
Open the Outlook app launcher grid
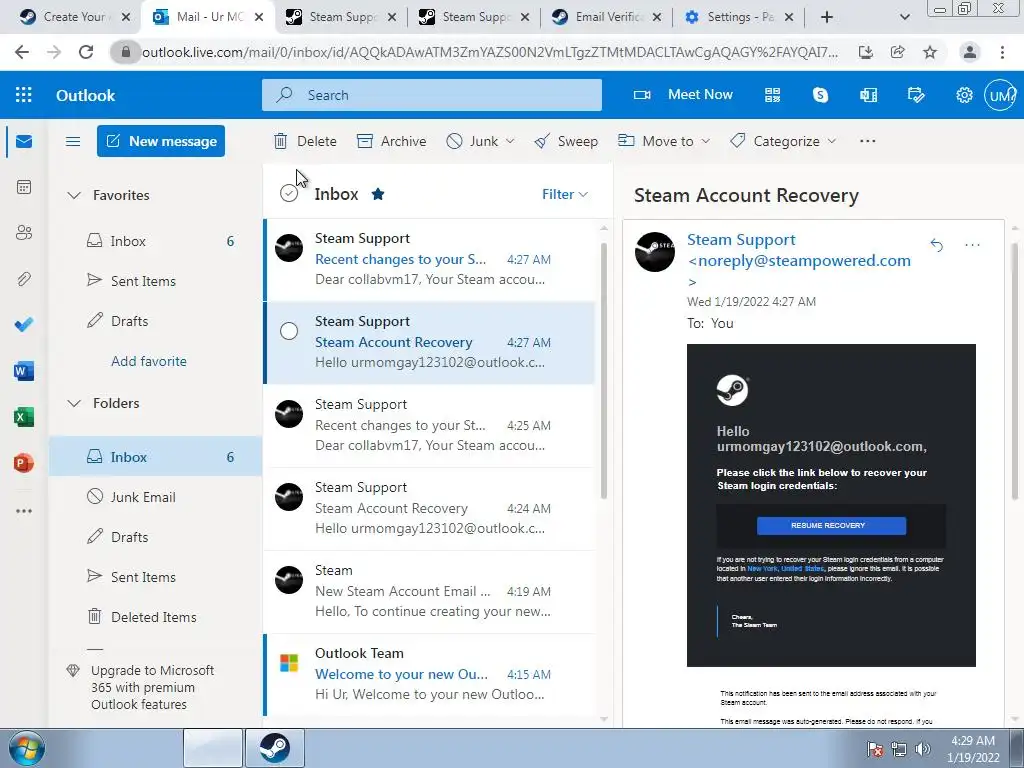coord(24,95)
